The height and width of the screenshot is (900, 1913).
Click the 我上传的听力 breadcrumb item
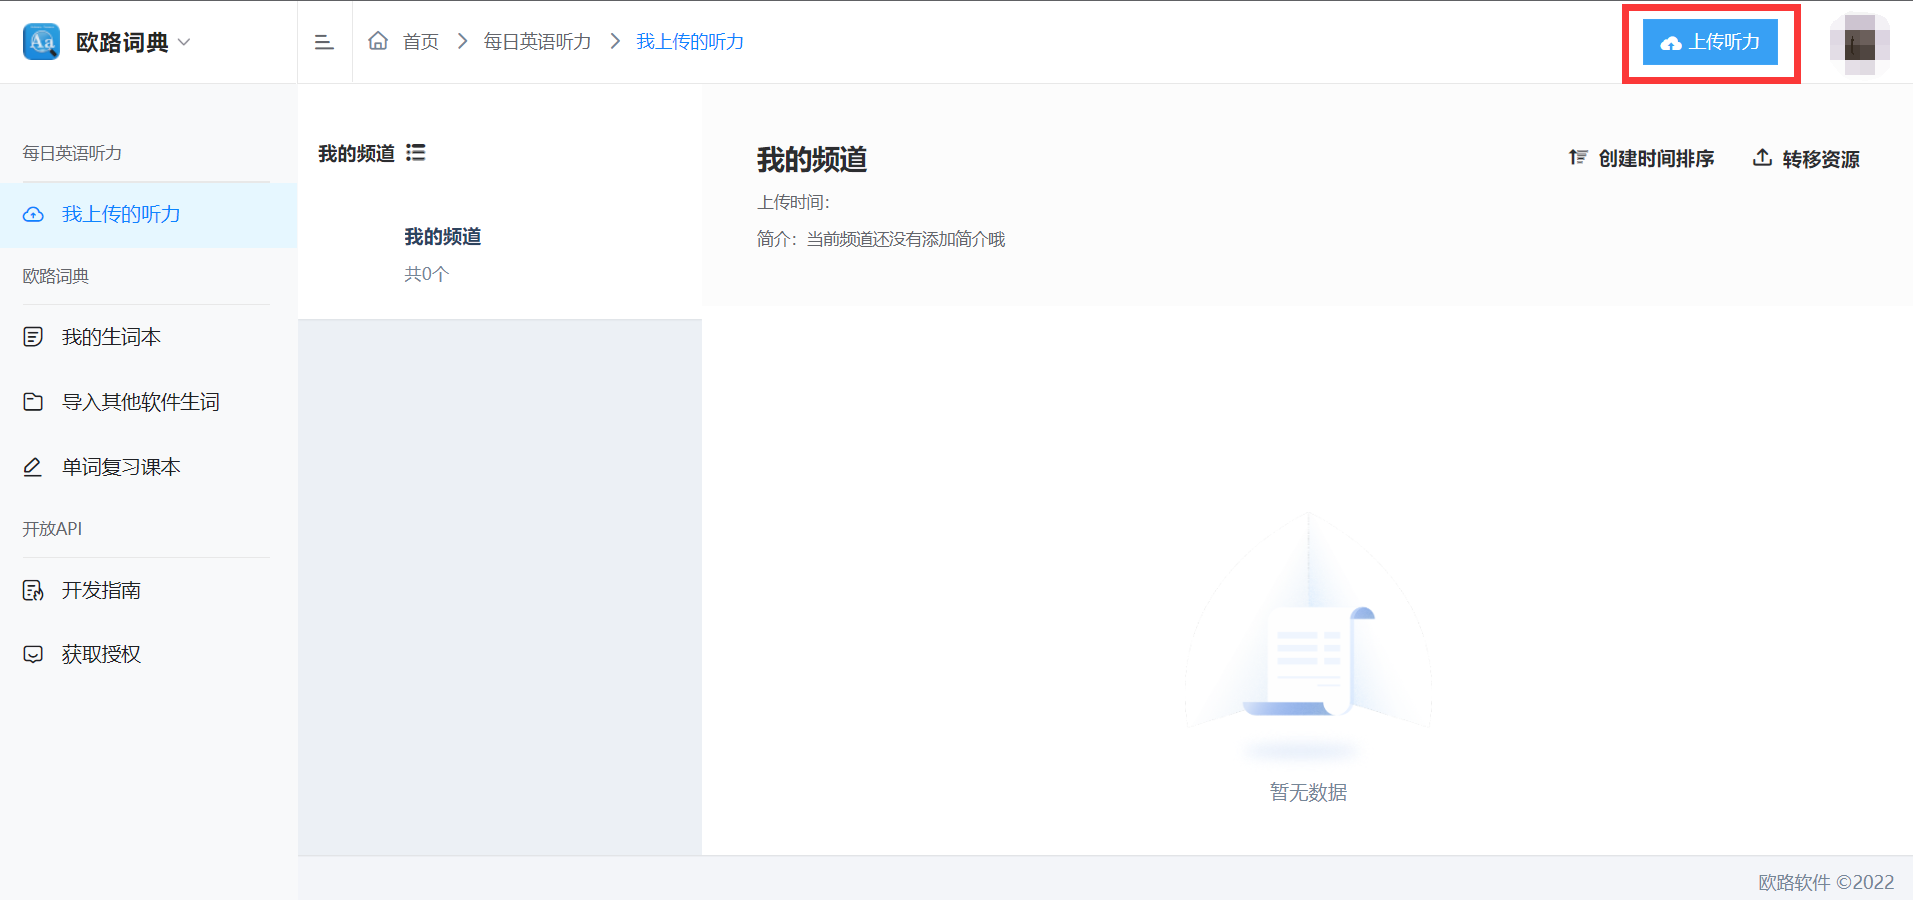coord(690,42)
